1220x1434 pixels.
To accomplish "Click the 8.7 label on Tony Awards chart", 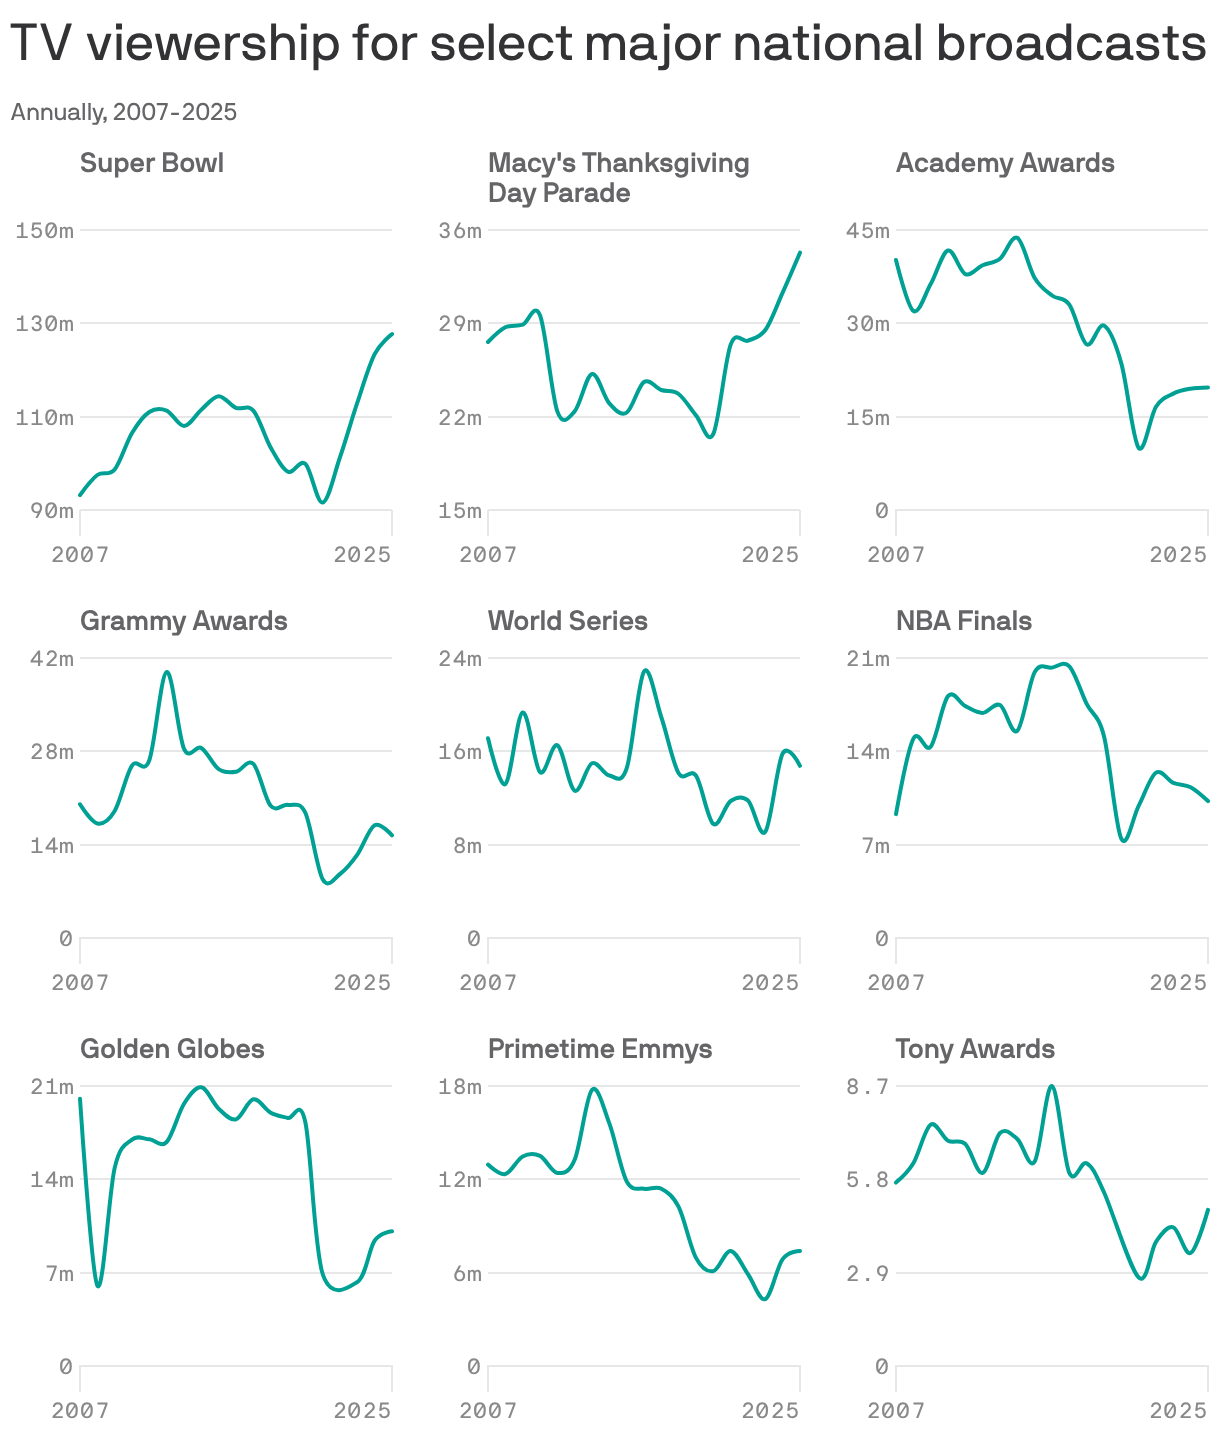I will 868,1086.
